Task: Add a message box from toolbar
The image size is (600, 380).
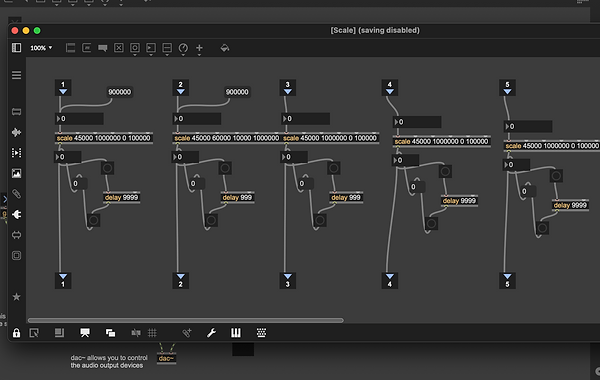Action: 87,48
